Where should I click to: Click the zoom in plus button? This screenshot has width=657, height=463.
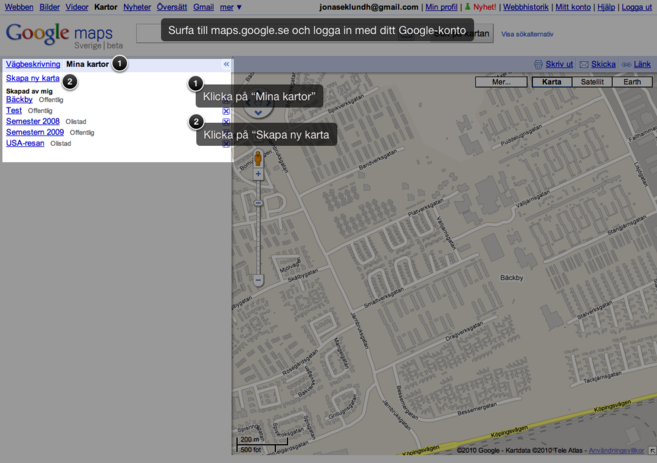[257, 175]
